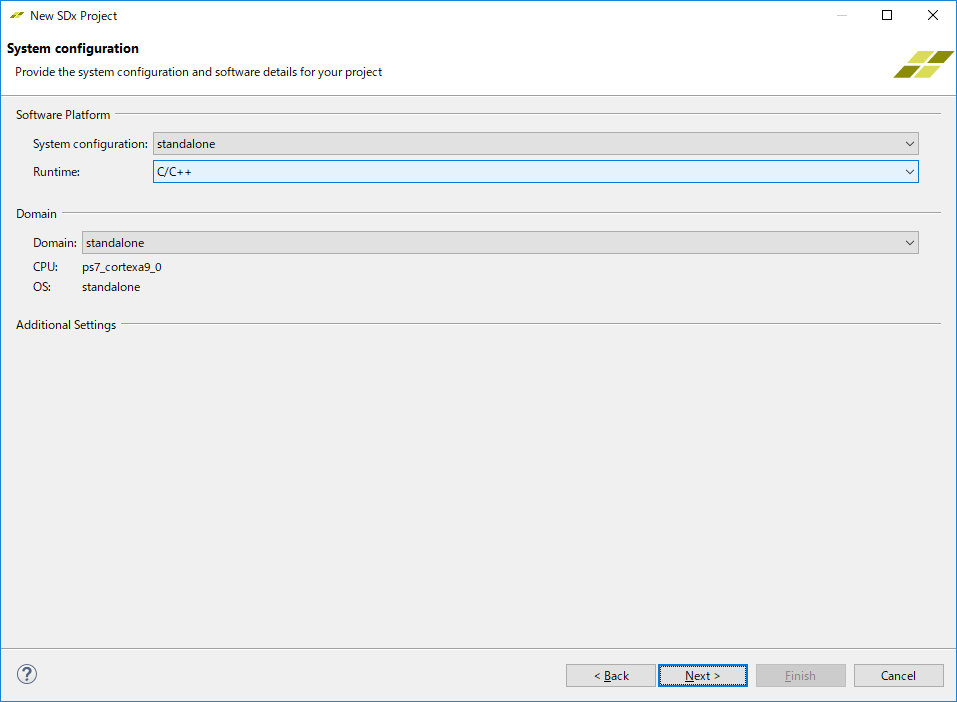Click the SDx application icon in title bar

pos(16,16)
